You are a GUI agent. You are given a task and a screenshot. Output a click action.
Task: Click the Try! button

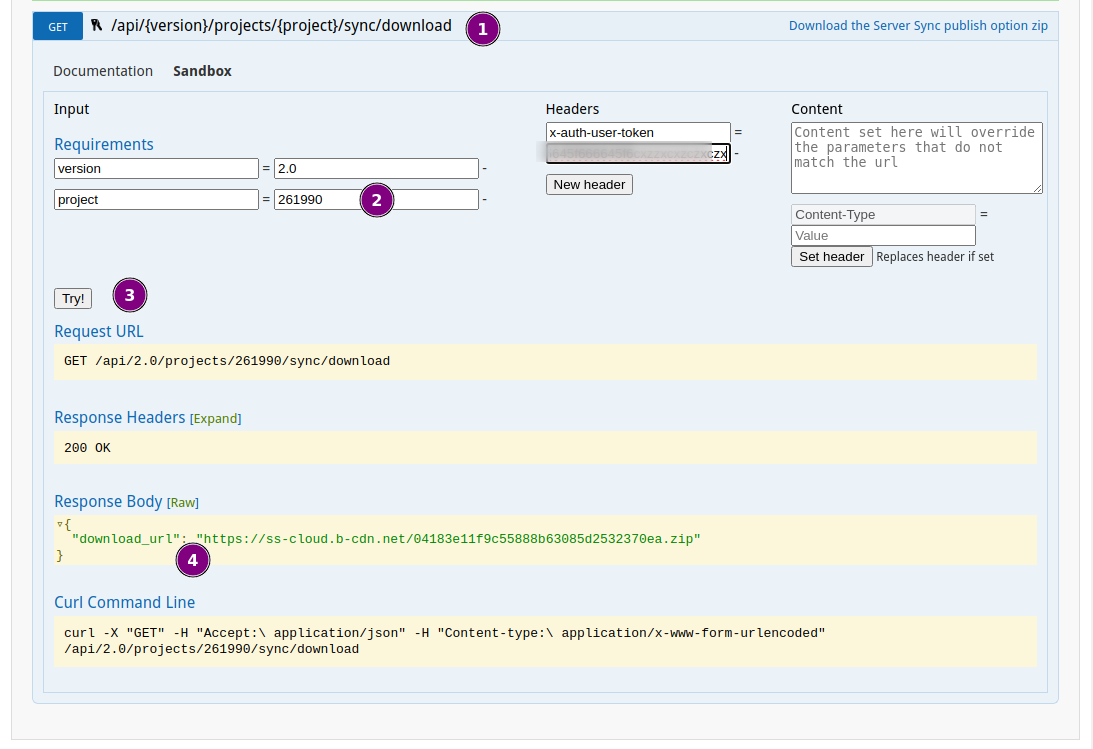(73, 298)
